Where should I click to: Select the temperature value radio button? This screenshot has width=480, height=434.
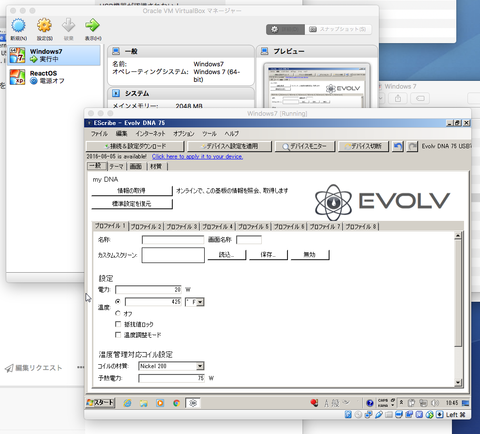tap(118, 302)
